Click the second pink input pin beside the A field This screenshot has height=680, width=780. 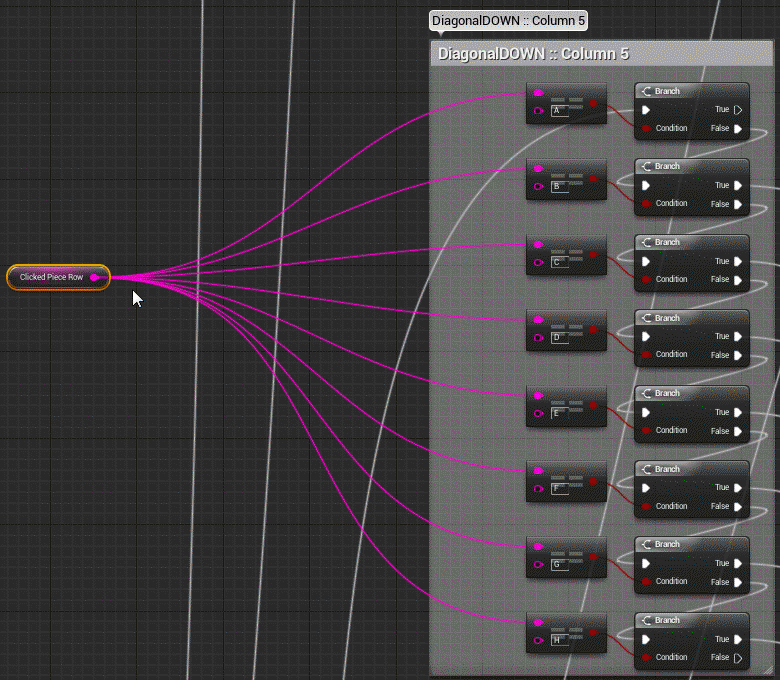coord(538,111)
